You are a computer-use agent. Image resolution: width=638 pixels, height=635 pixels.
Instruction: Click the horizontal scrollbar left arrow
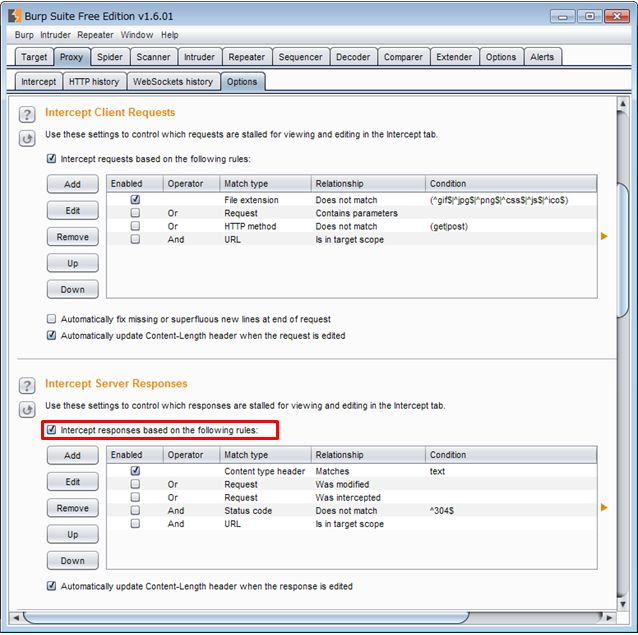(x=16, y=618)
